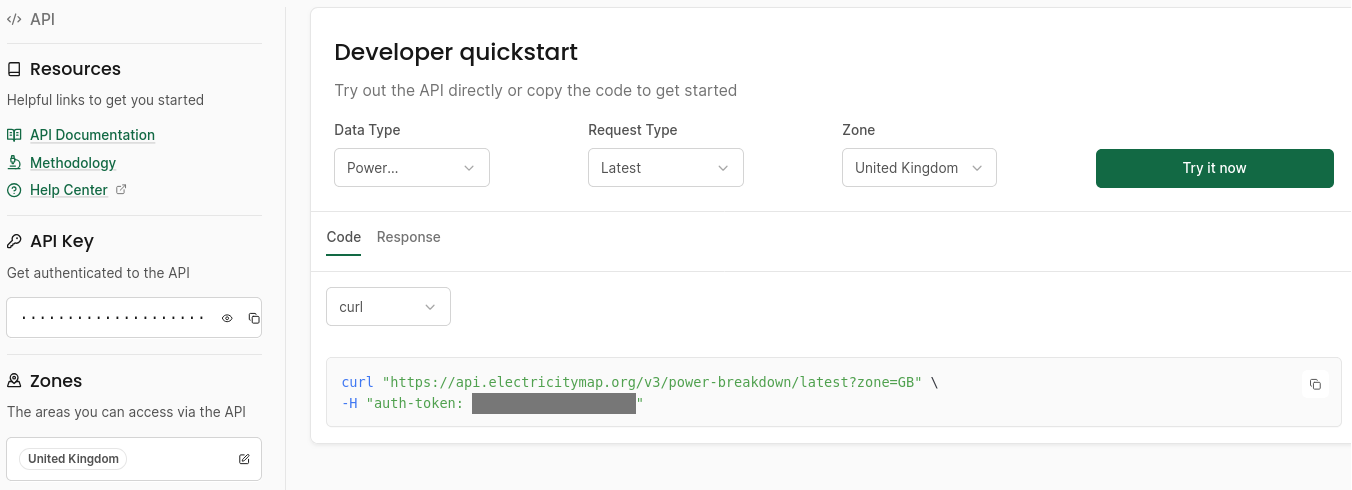Screen dimensions: 1352x490
Task: Click the Methodology microscope icon
Action: [14, 162]
